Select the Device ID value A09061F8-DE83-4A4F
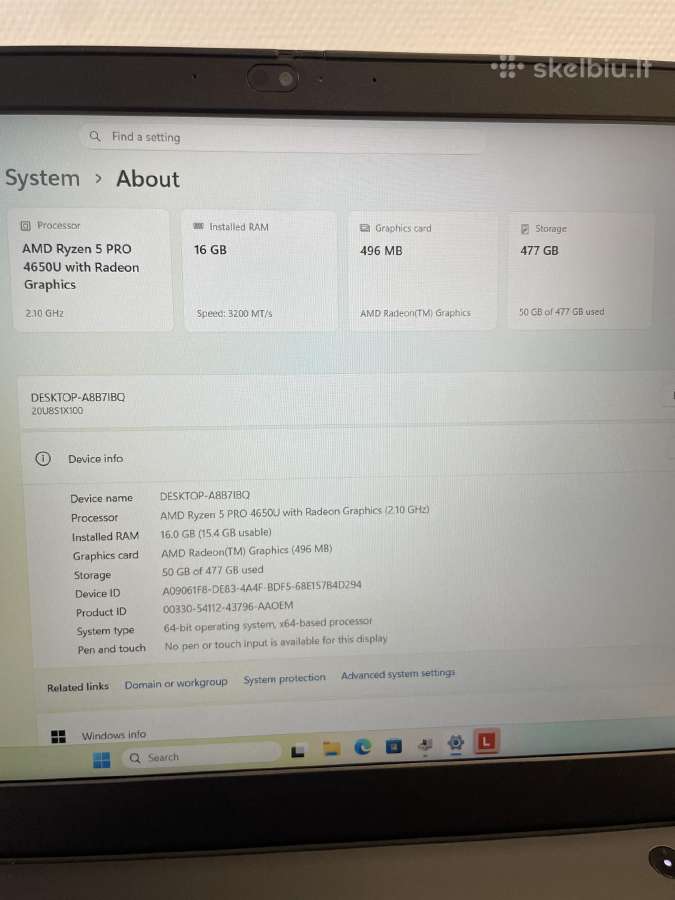The height and width of the screenshot is (900, 675). [262, 588]
